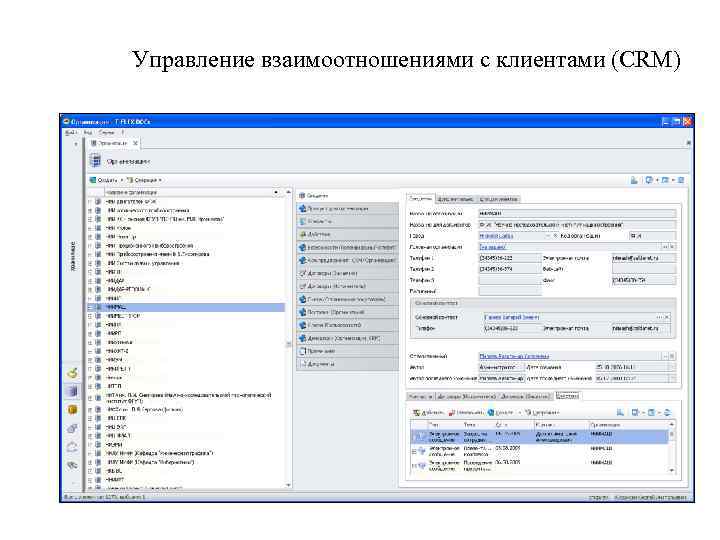The image size is (720, 540).
Task: Click the scroll-down arrow of the organization list
Action: point(288,485)
